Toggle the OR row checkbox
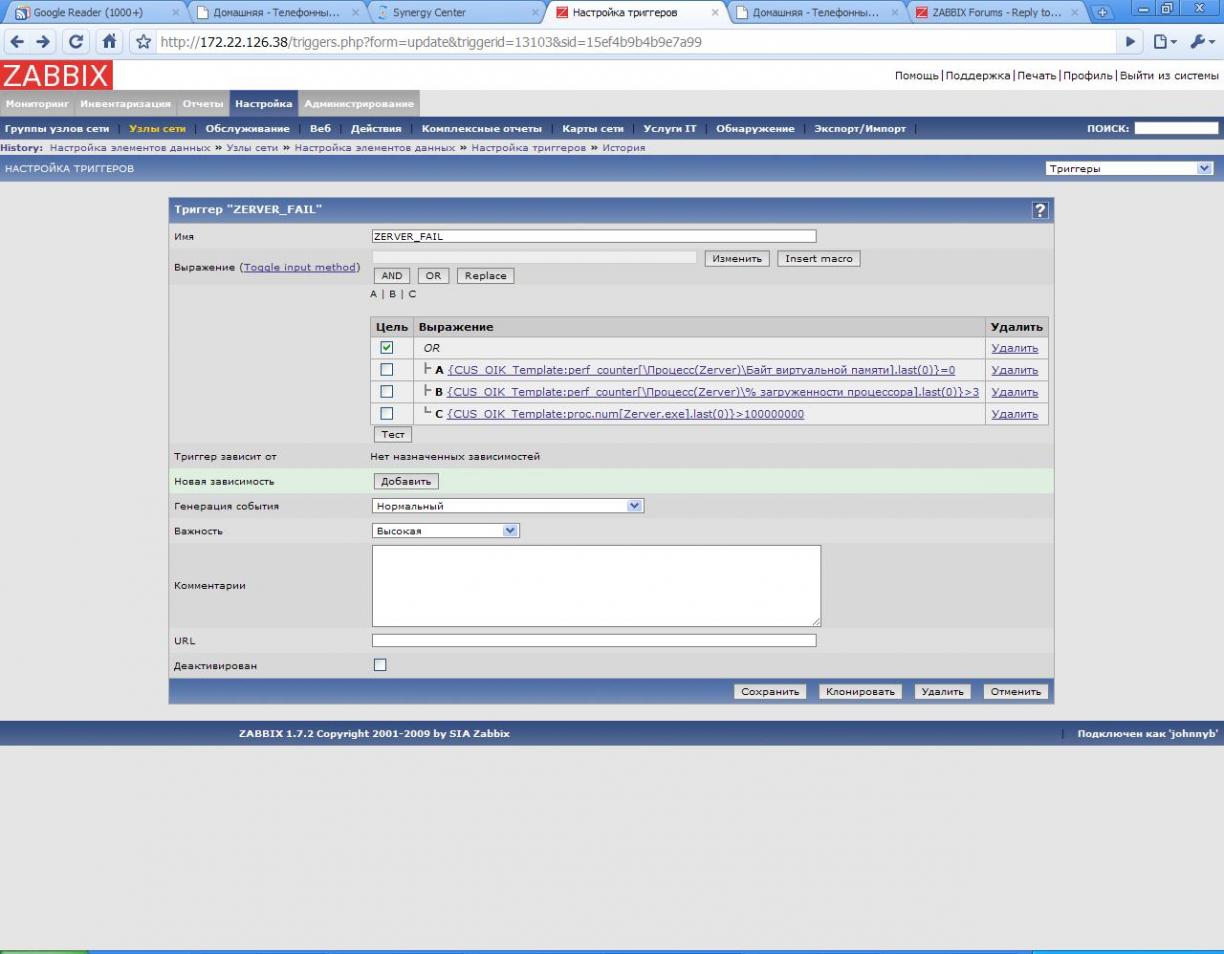1224x954 pixels. point(387,348)
